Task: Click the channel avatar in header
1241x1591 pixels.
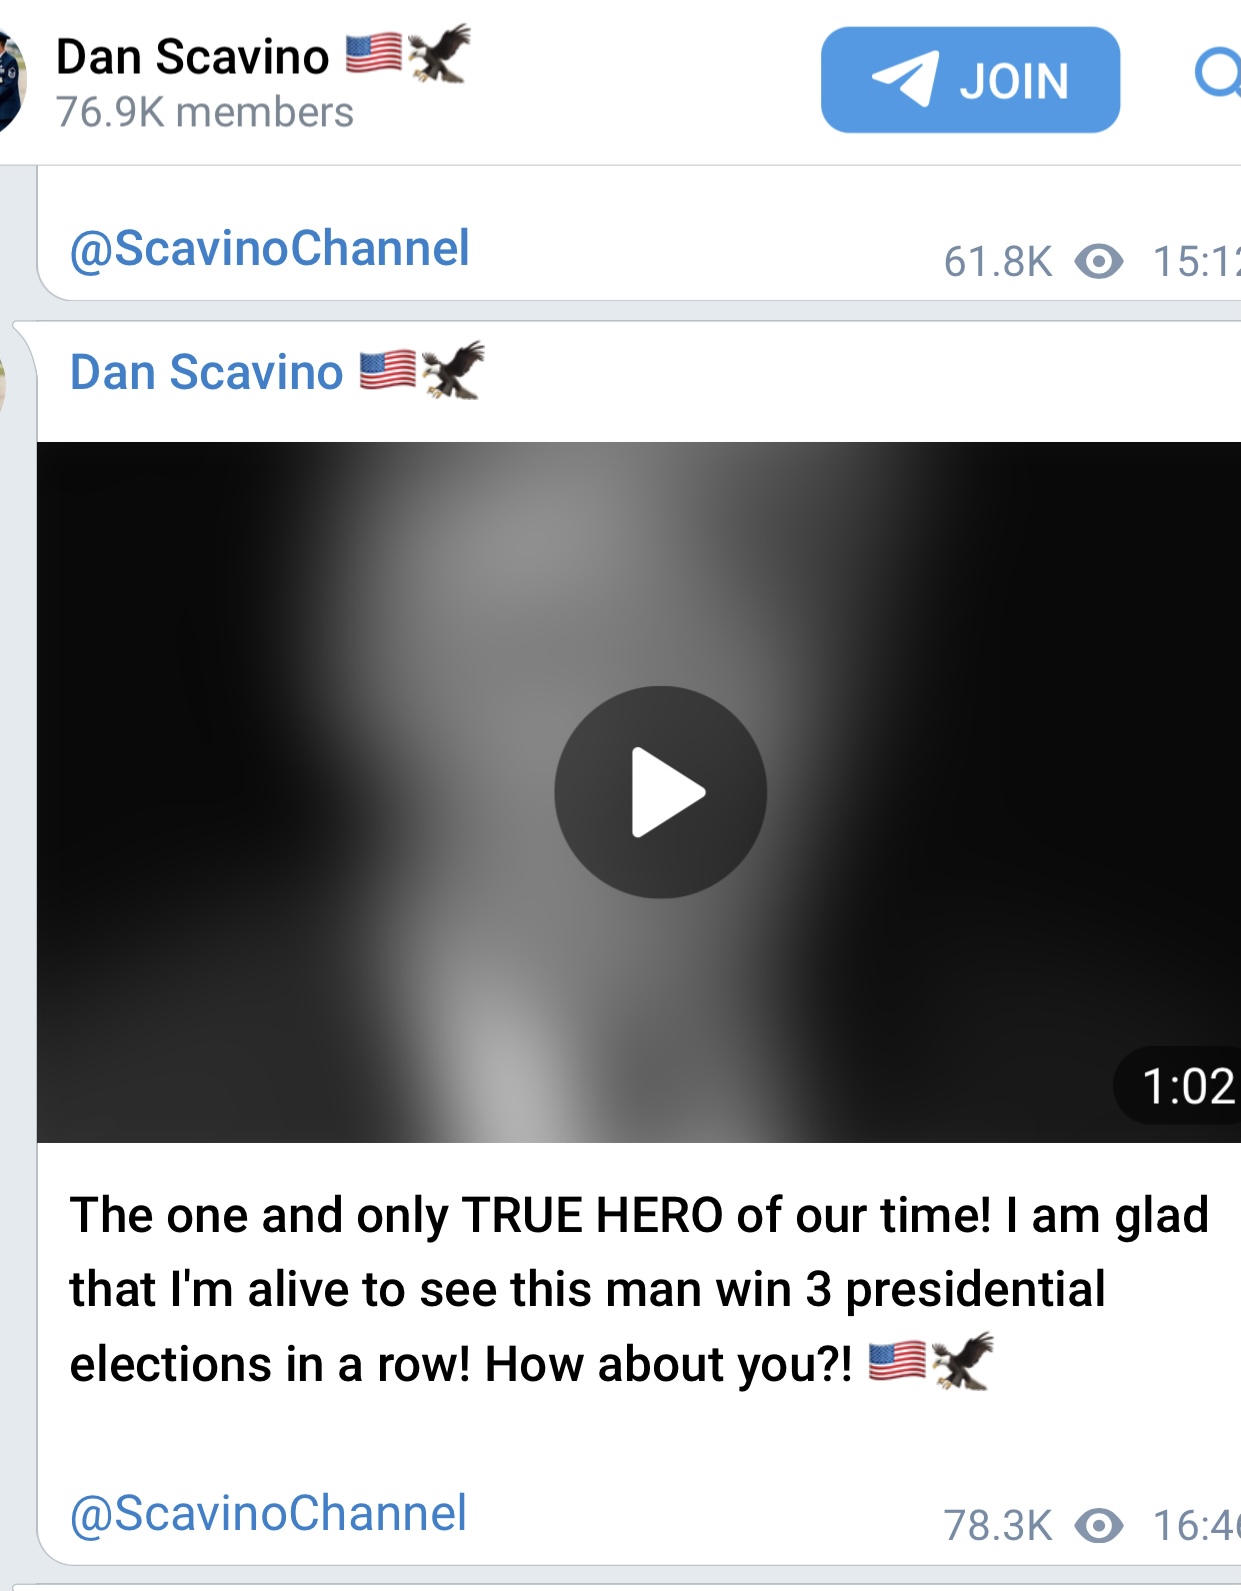Action: (x=11, y=80)
